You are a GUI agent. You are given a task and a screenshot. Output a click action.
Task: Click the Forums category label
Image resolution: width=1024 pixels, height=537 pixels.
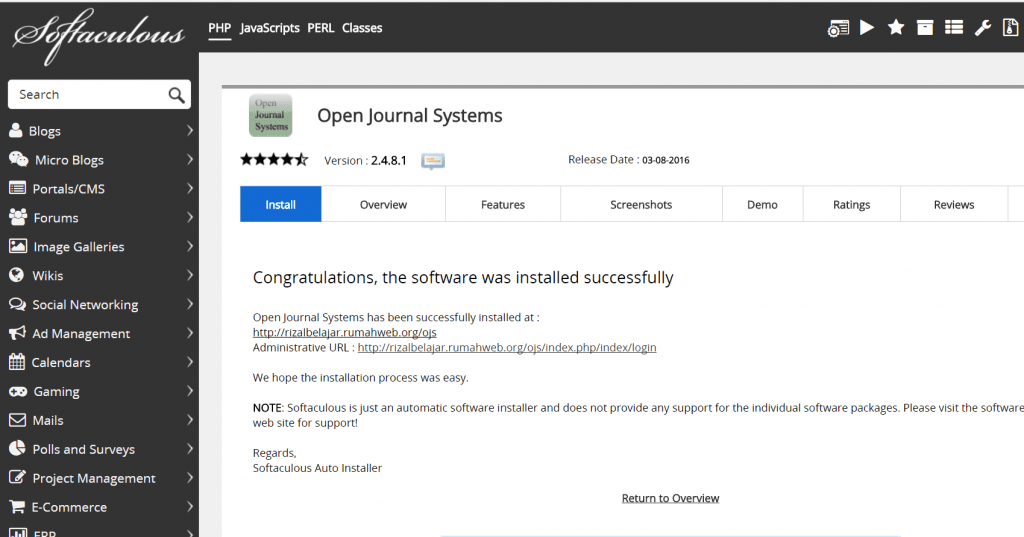point(56,218)
